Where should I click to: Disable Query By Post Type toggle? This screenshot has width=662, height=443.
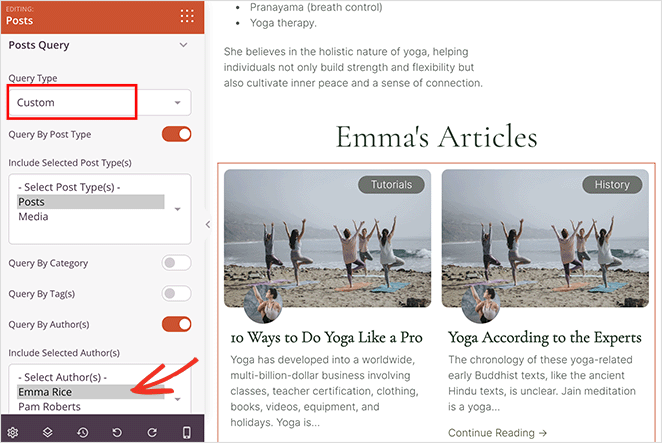click(176, 134)
